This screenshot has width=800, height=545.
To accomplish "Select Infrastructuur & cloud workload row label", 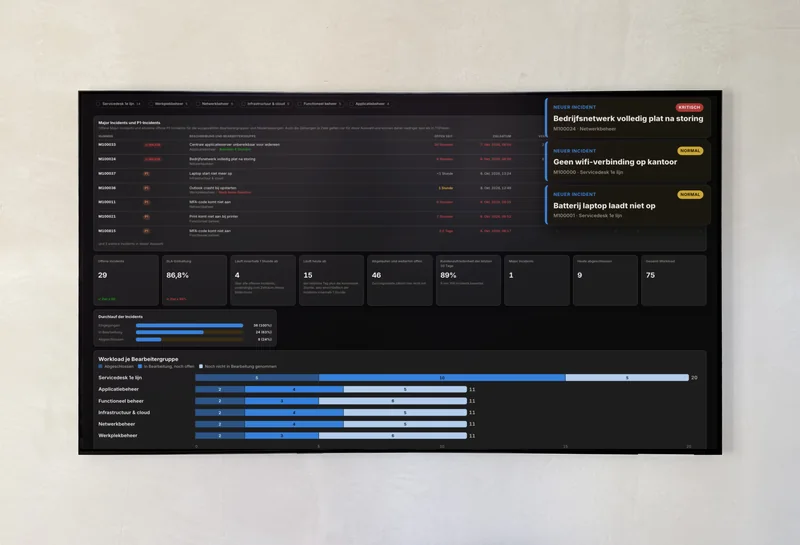I will pyautogui.click(x=124, y=412).
